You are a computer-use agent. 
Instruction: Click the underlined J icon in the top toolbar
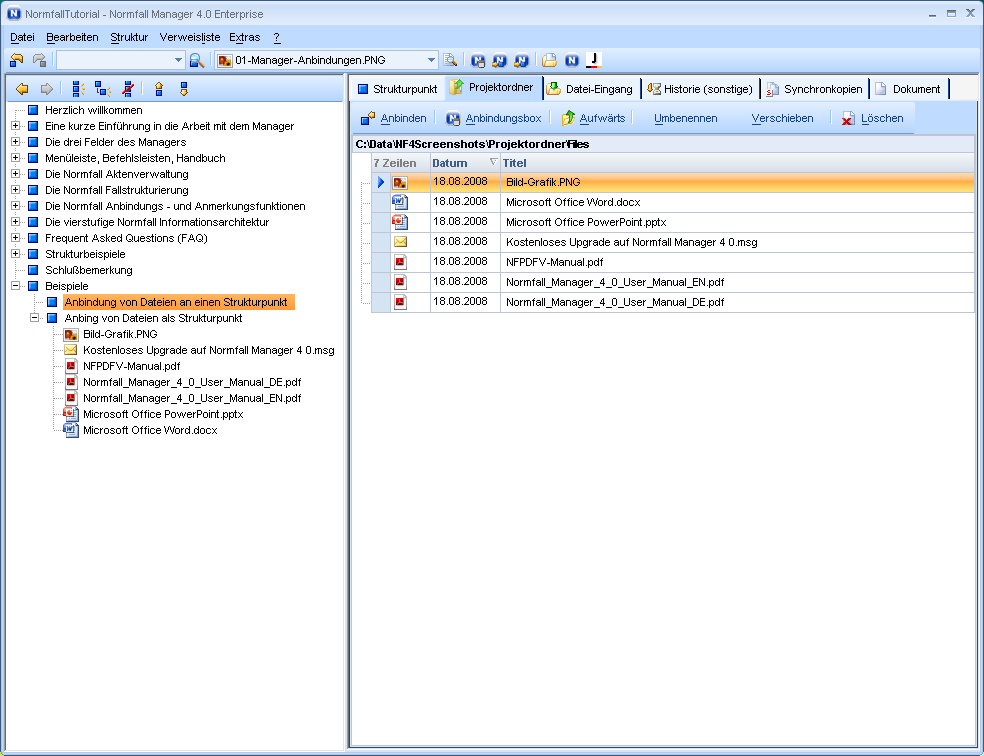click(x=593, y=60)
